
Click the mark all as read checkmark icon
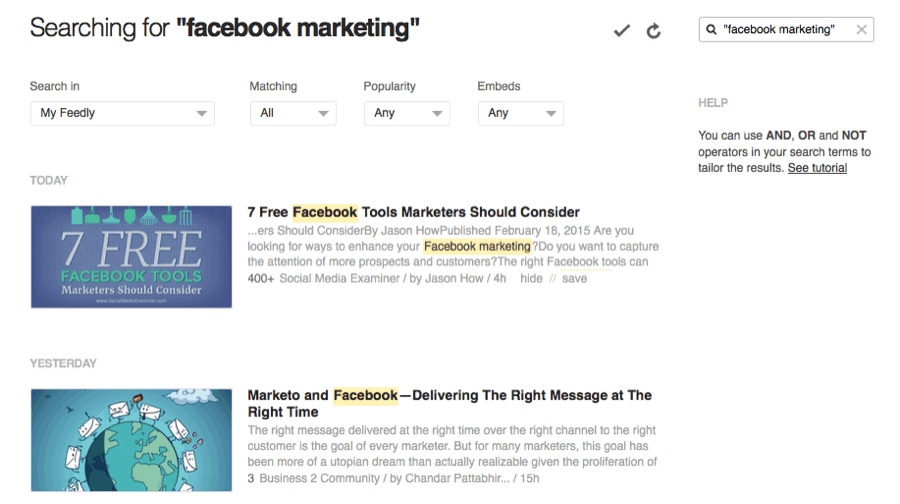coord(622,30)
